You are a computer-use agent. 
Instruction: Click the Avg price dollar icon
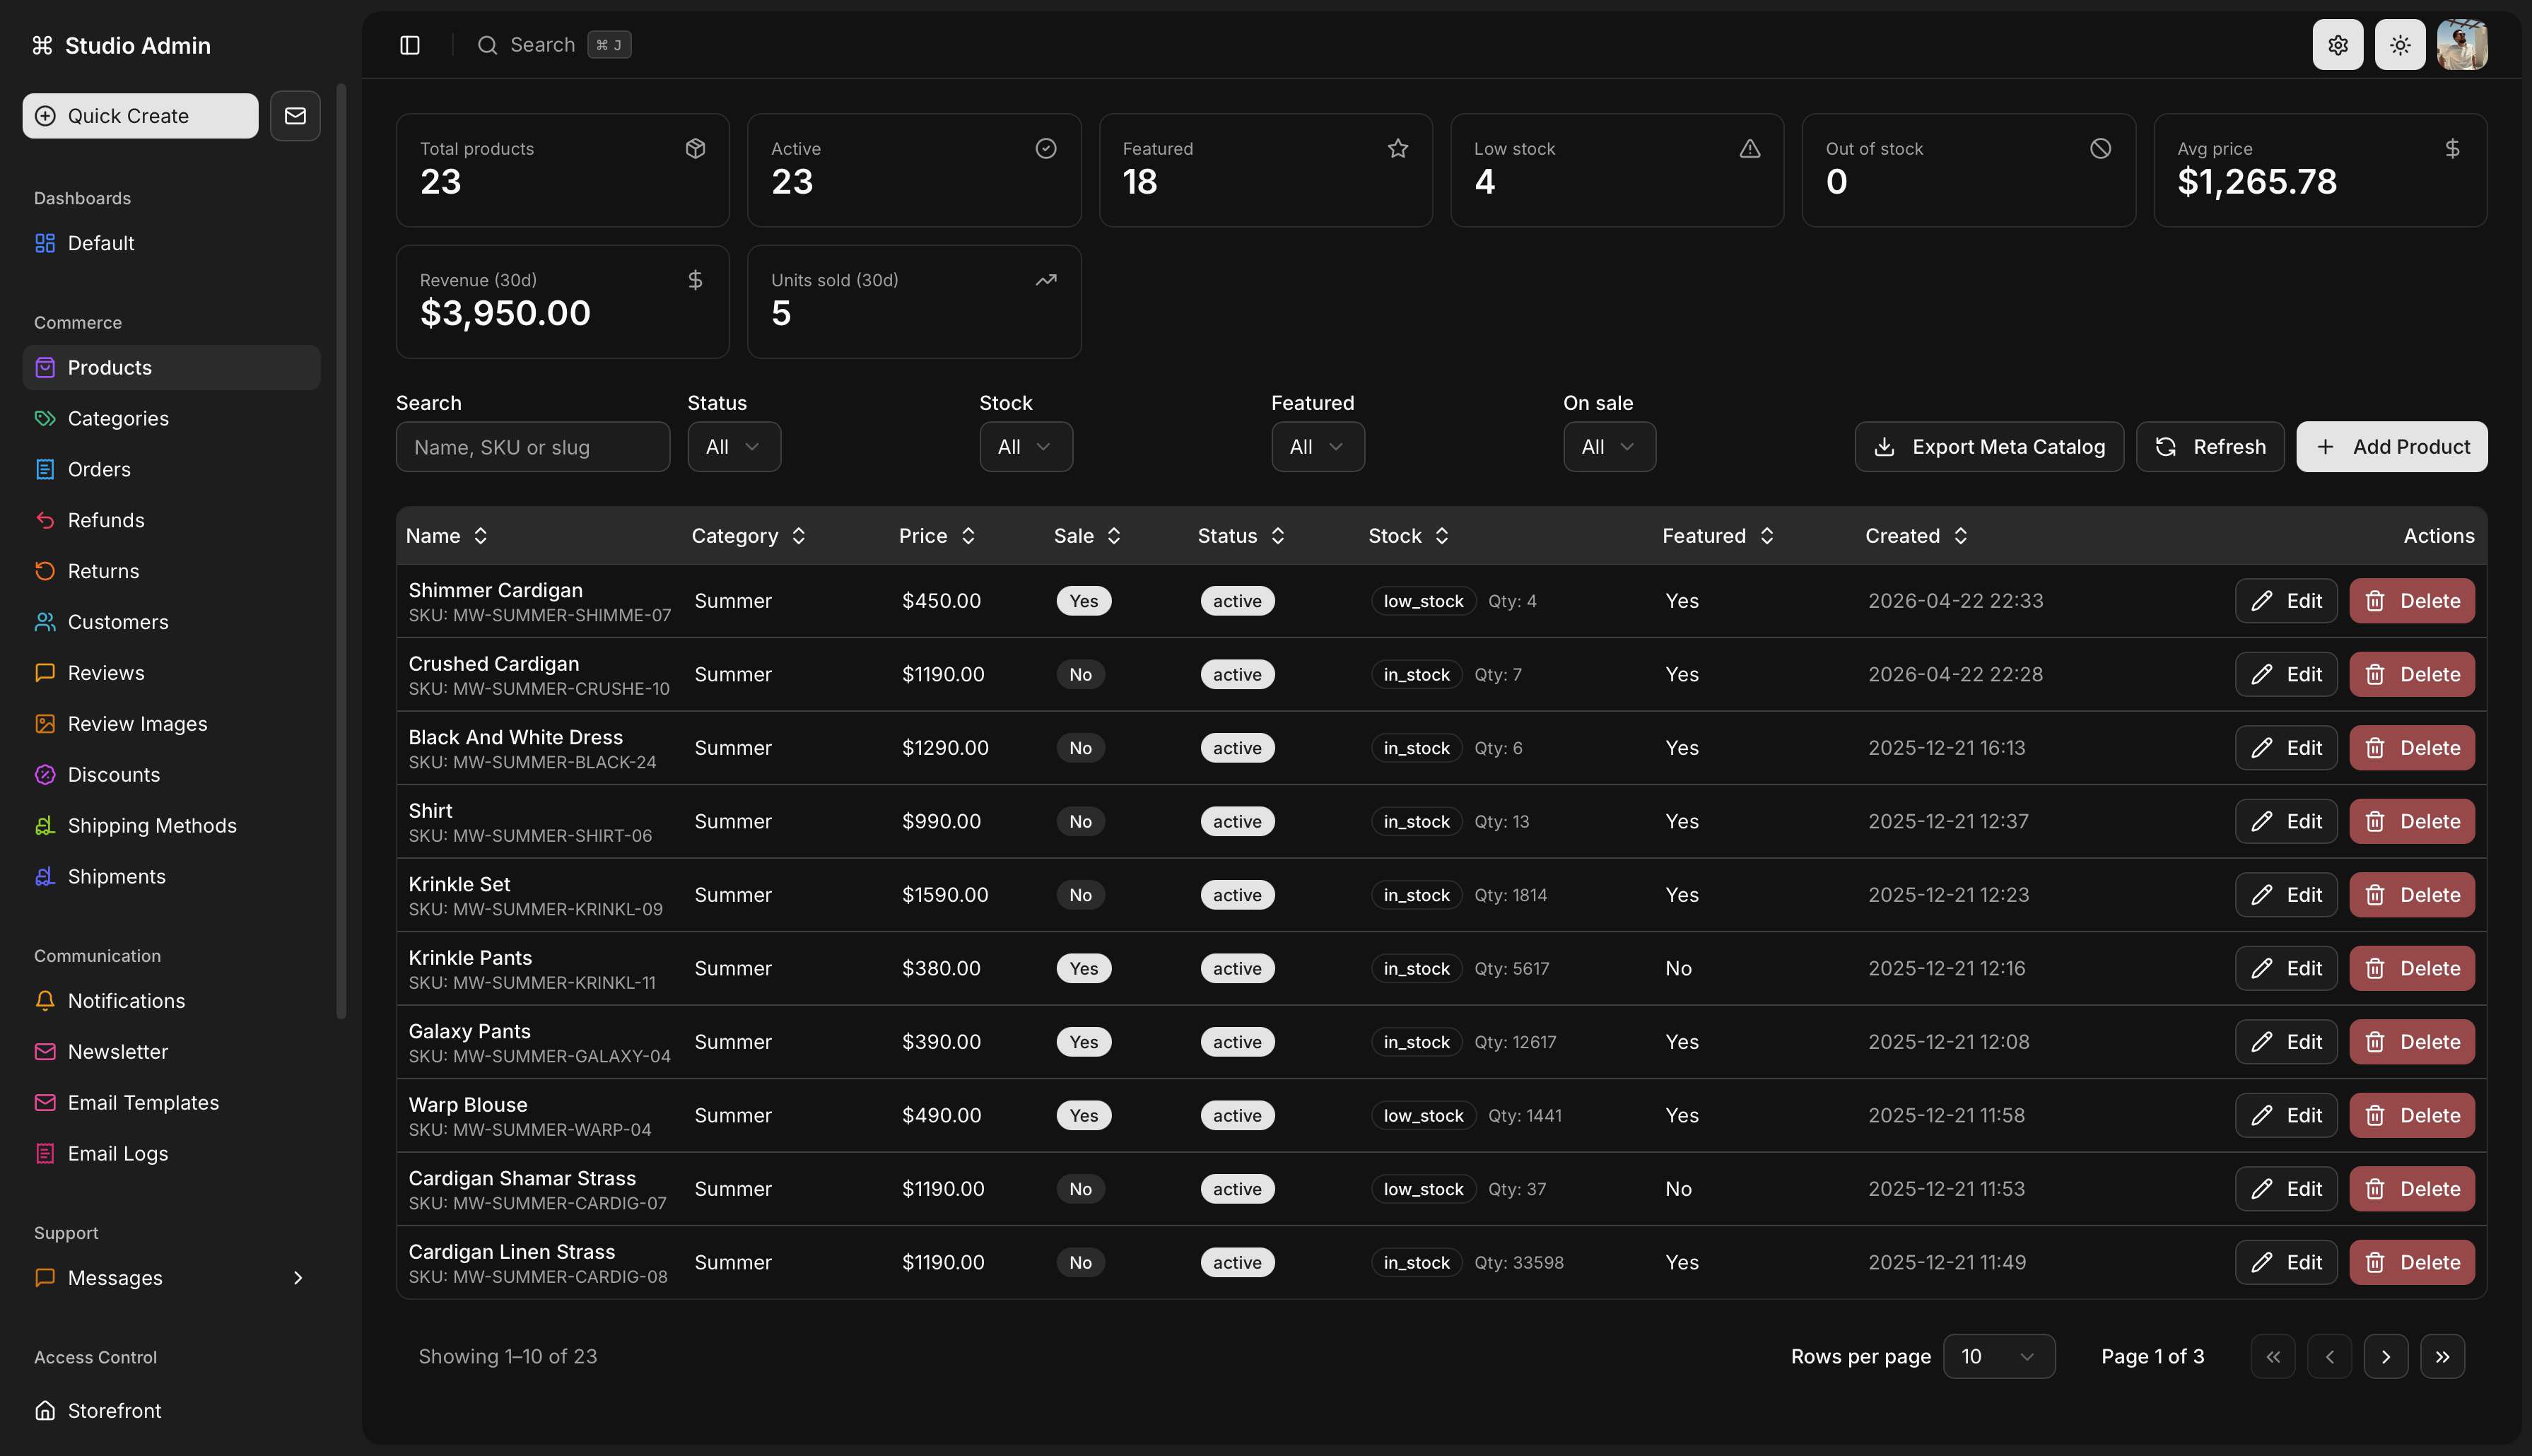2452,148
